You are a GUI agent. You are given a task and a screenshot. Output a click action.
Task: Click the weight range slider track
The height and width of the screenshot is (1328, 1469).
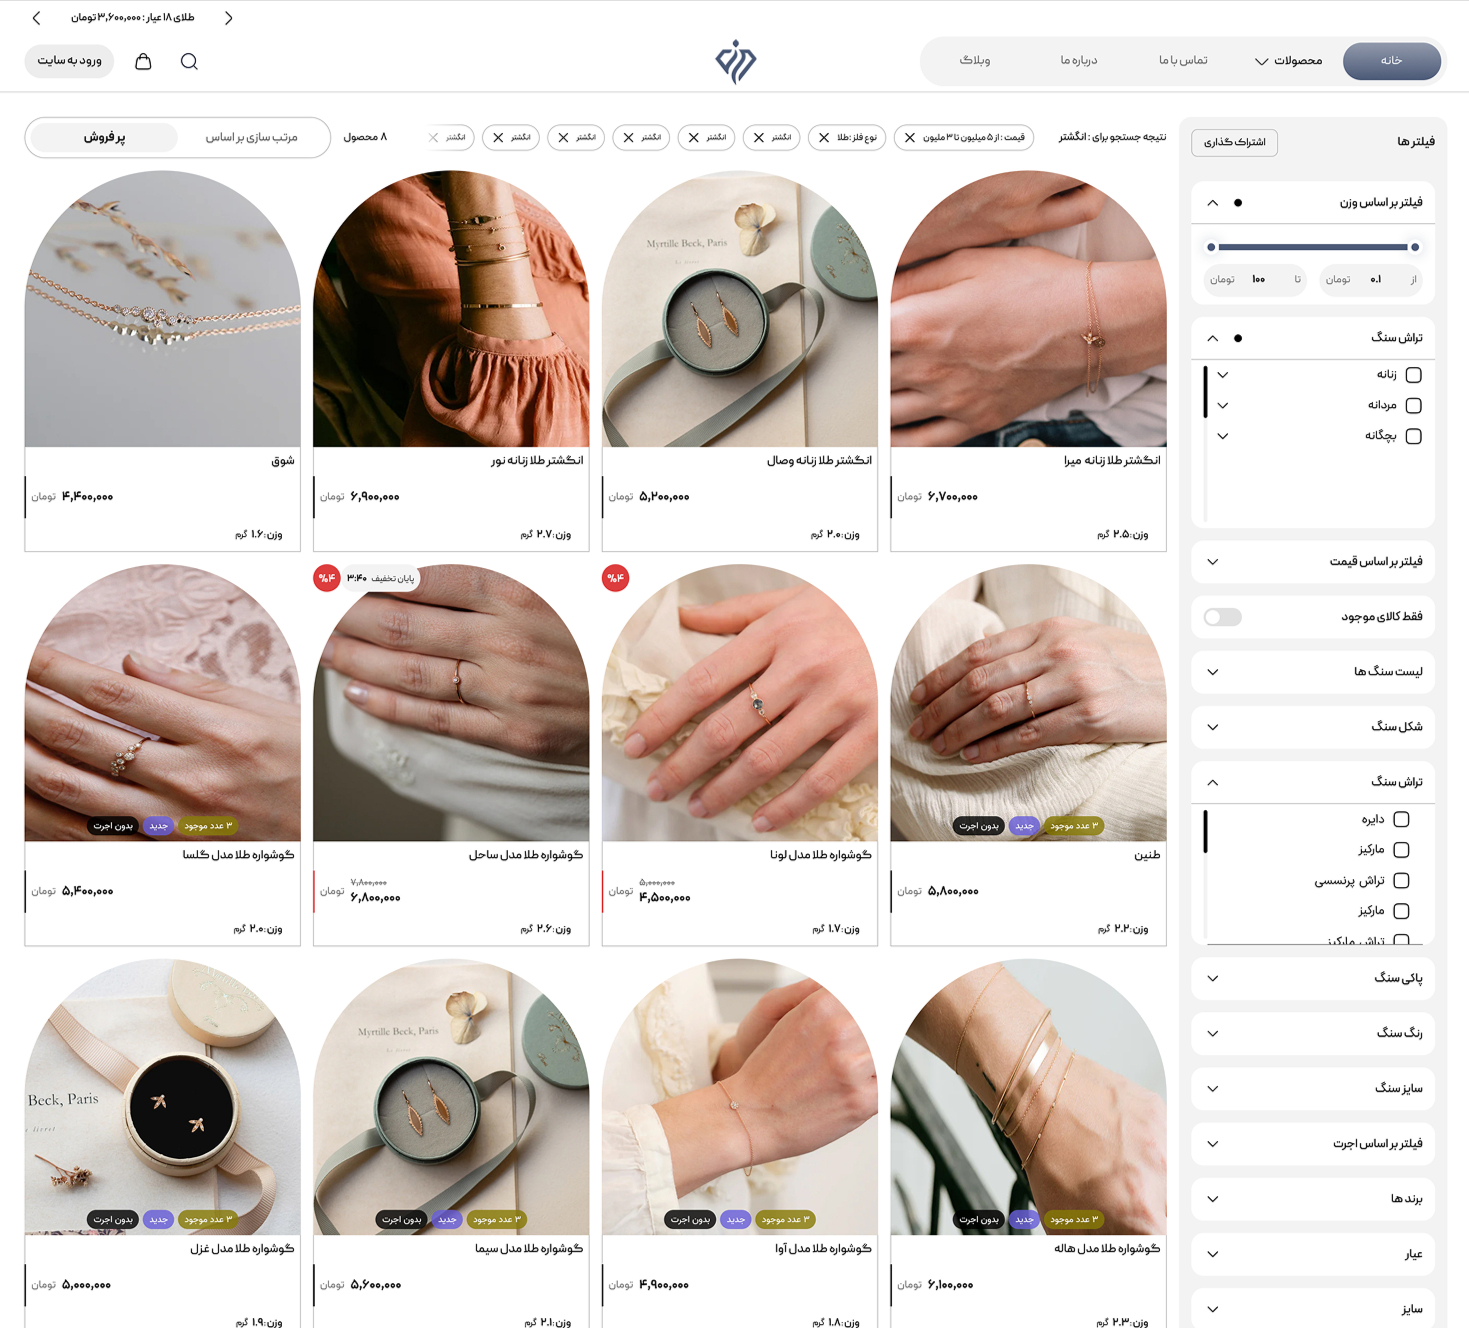pos(1313,247)
